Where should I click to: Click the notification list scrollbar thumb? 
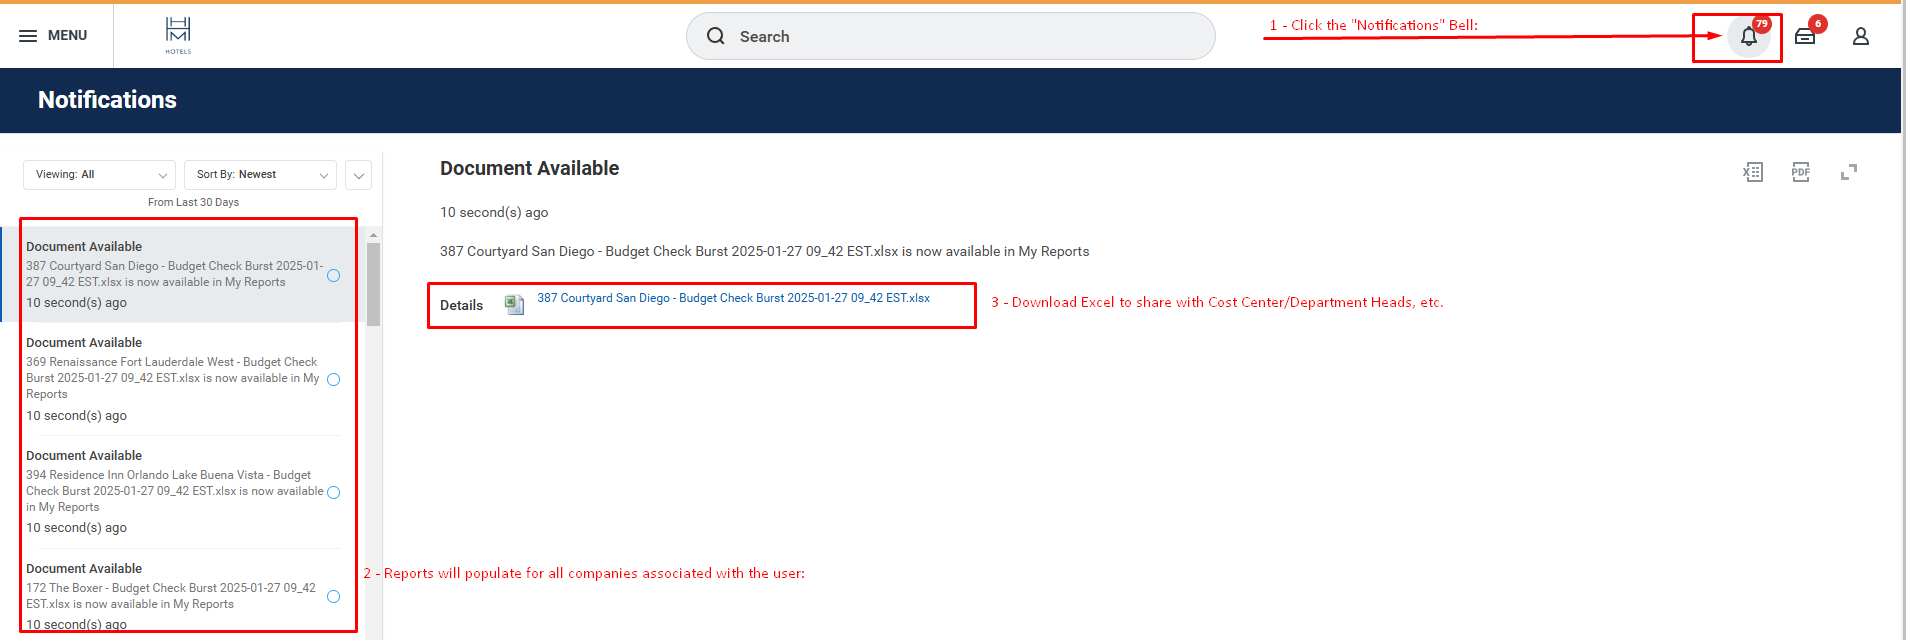click(373, 285)
